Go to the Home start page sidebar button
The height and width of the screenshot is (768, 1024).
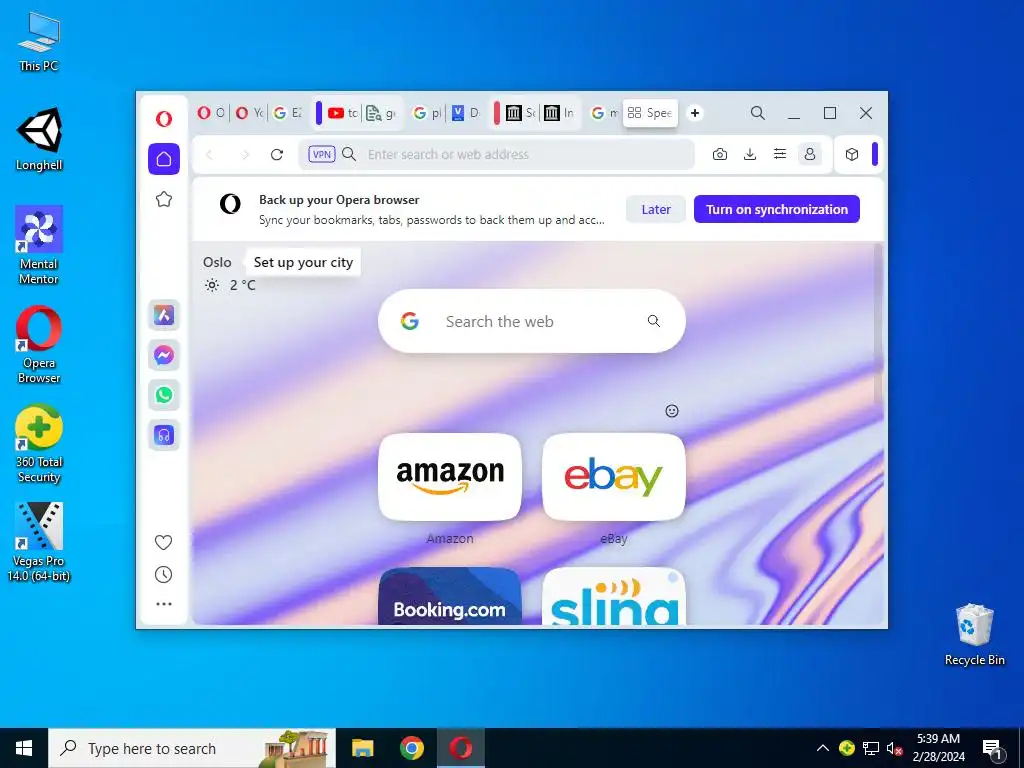click(164, 159)
